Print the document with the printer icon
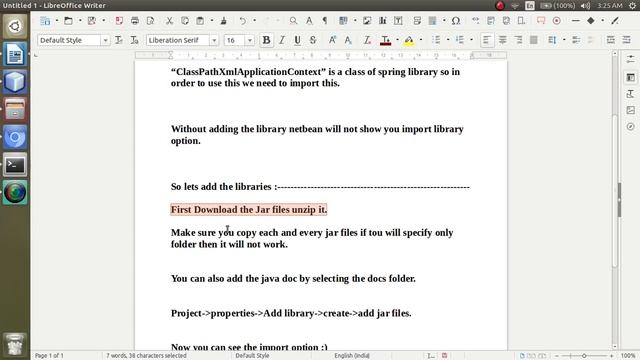The width and height of the screenshot is (640, 360). pyautogui.click(x=135, y=21)
